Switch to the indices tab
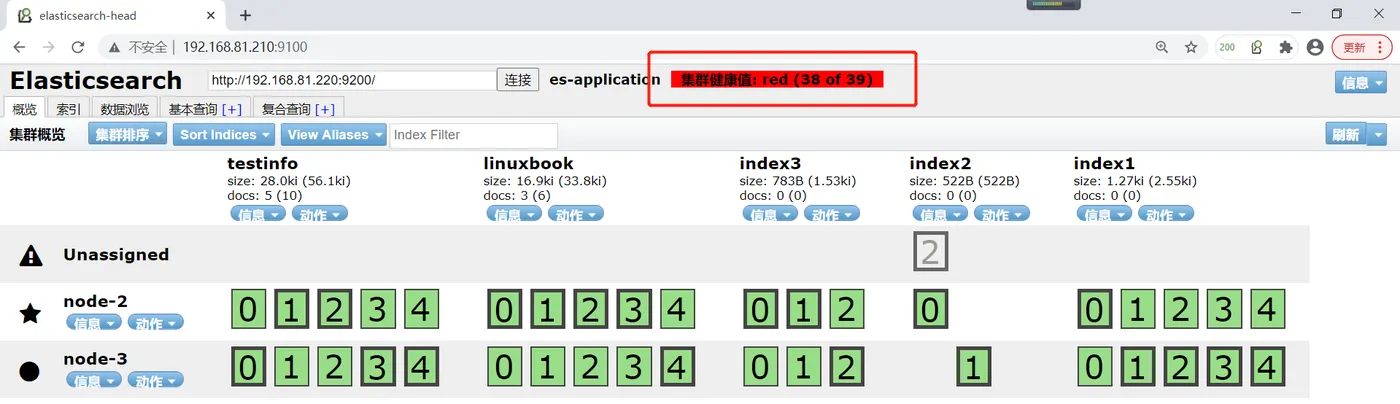The width and height of the screenshot is (1400, 404). click(69, 109)
